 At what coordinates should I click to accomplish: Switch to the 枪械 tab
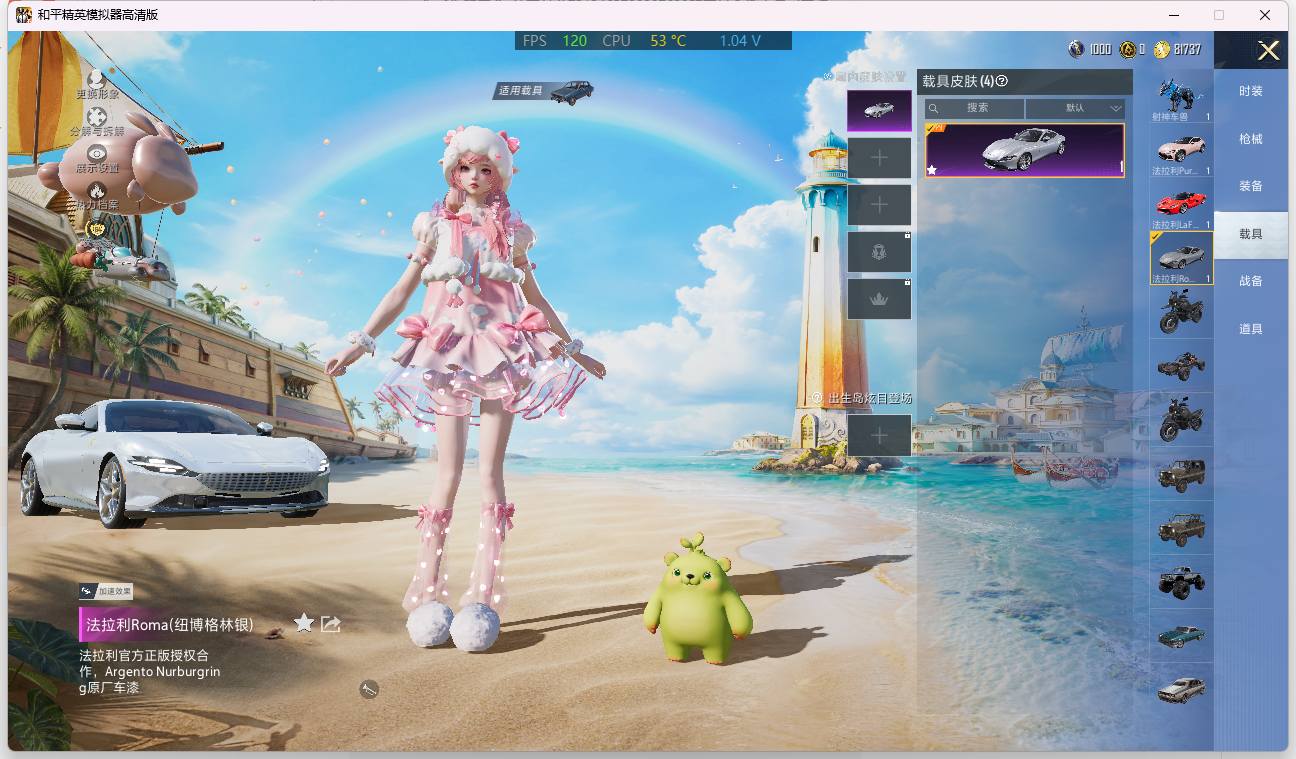(1251, 139)
